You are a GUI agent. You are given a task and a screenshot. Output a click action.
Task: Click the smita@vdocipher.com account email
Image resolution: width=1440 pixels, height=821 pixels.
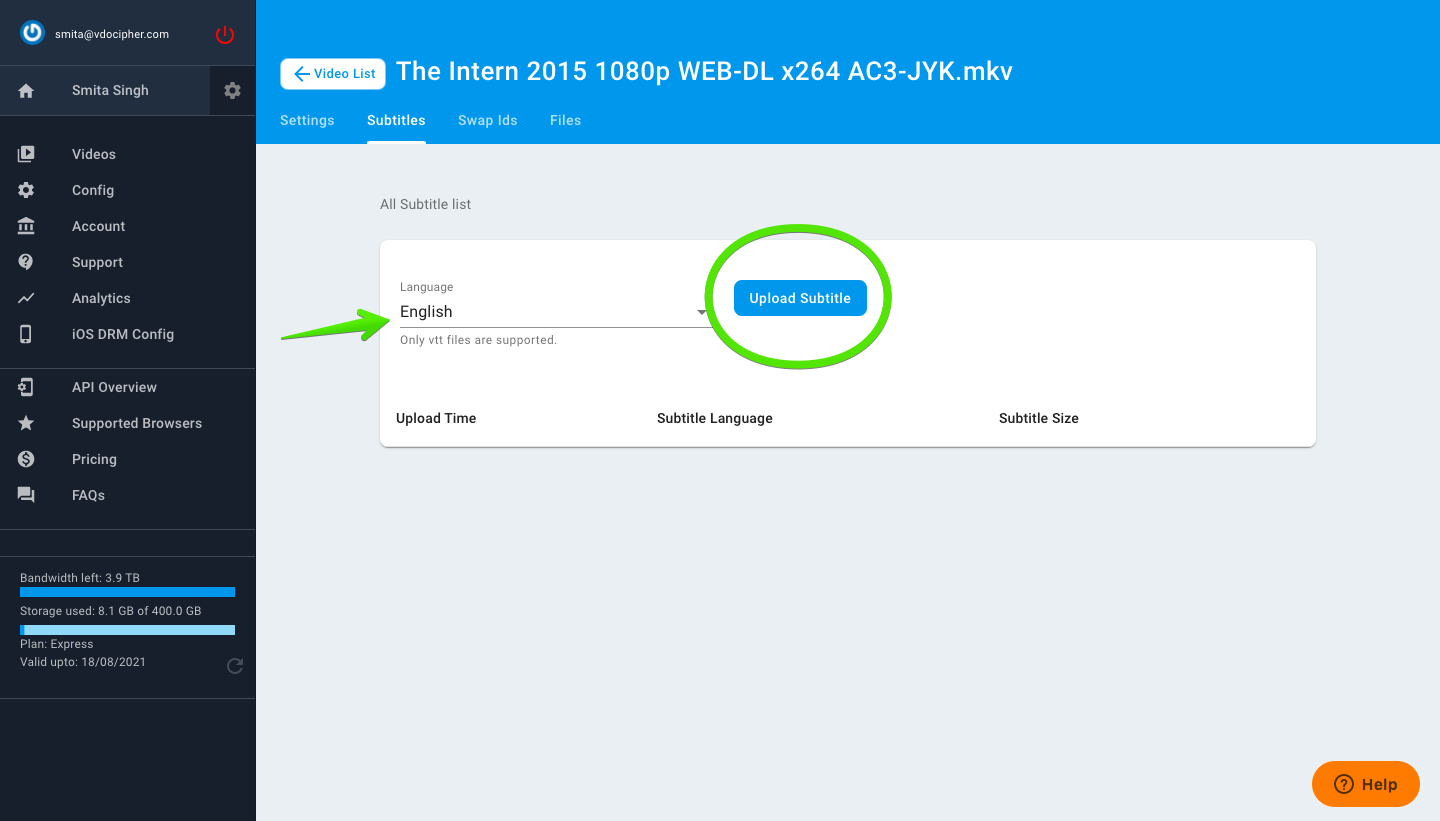(112, 34)
